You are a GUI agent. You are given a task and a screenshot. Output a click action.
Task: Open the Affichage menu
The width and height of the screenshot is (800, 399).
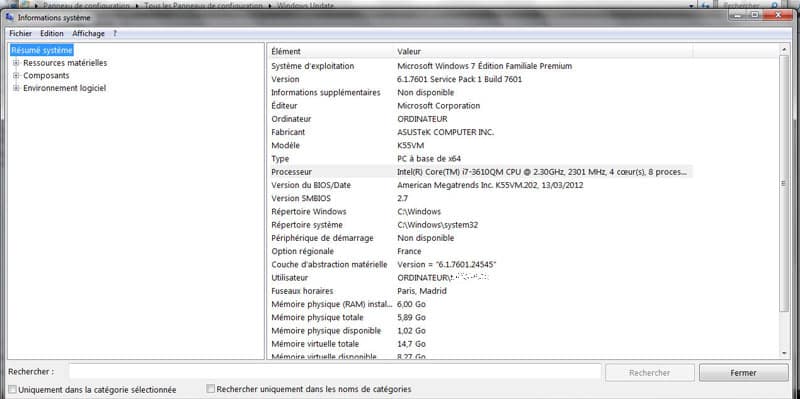click(x=88, y=33)
